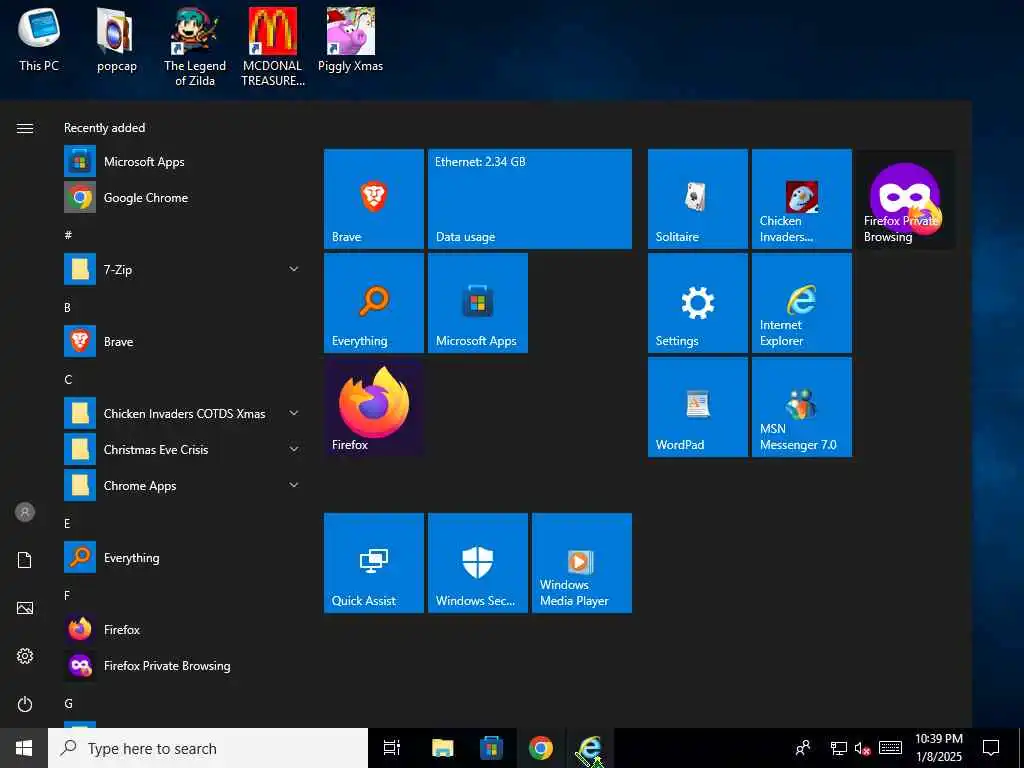The image size is (1024, 768).
Task: Open Task View on the taskbar
Action: 392,748
